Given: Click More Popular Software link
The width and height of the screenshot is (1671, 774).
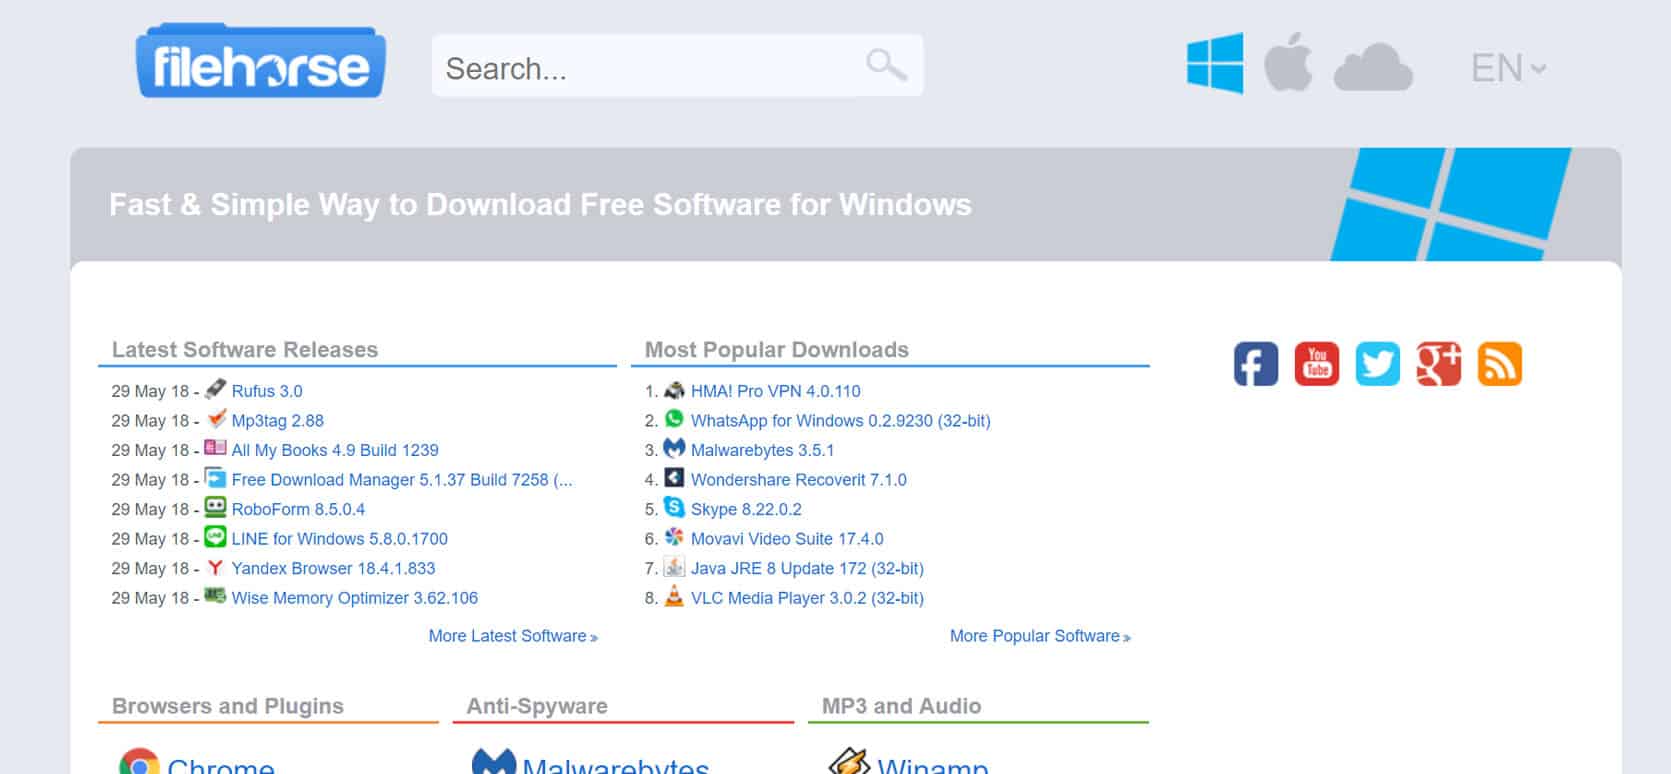Looking at the screenshot, I should click(1040, 636).
